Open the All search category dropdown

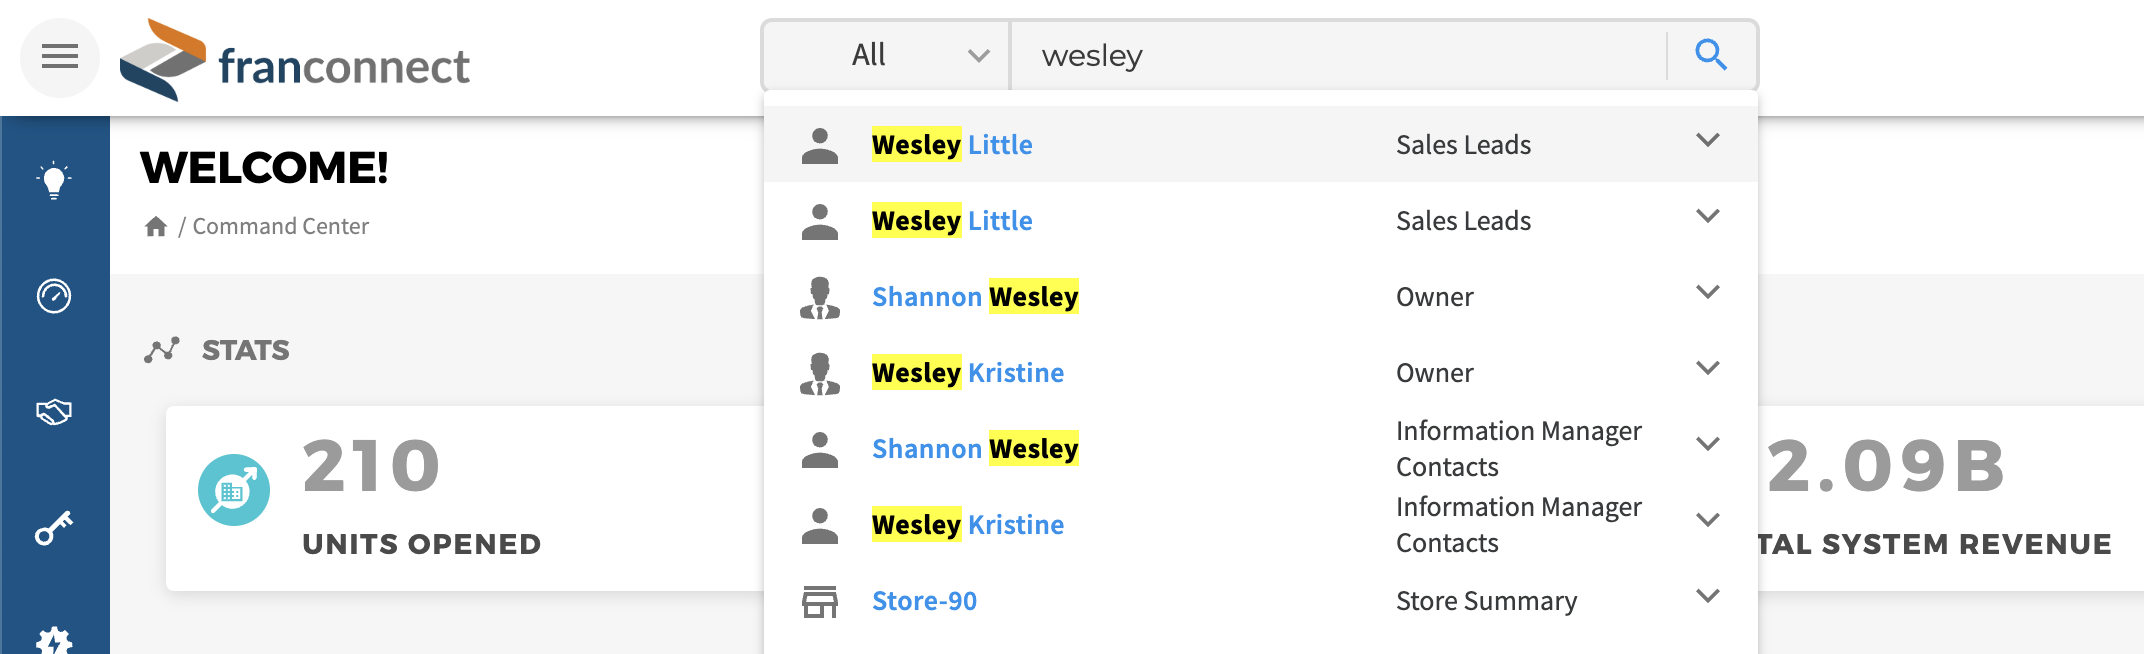coord(886,55)
